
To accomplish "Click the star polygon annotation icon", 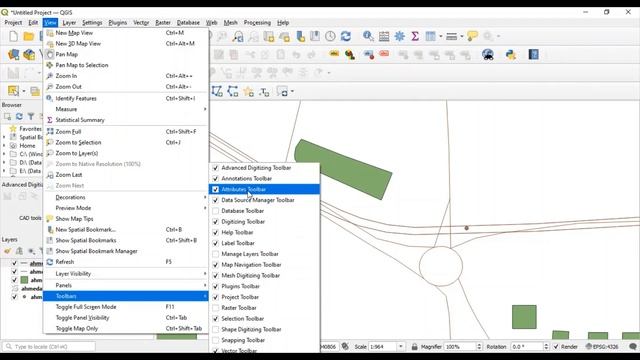I will coord(248,91).
